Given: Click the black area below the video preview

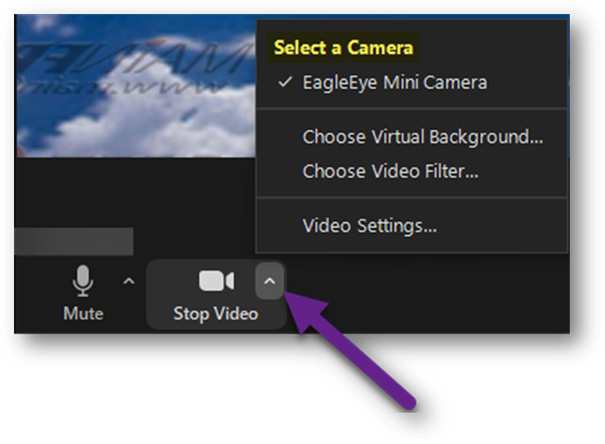Looking at the screenshot, I should click(135, 193).
